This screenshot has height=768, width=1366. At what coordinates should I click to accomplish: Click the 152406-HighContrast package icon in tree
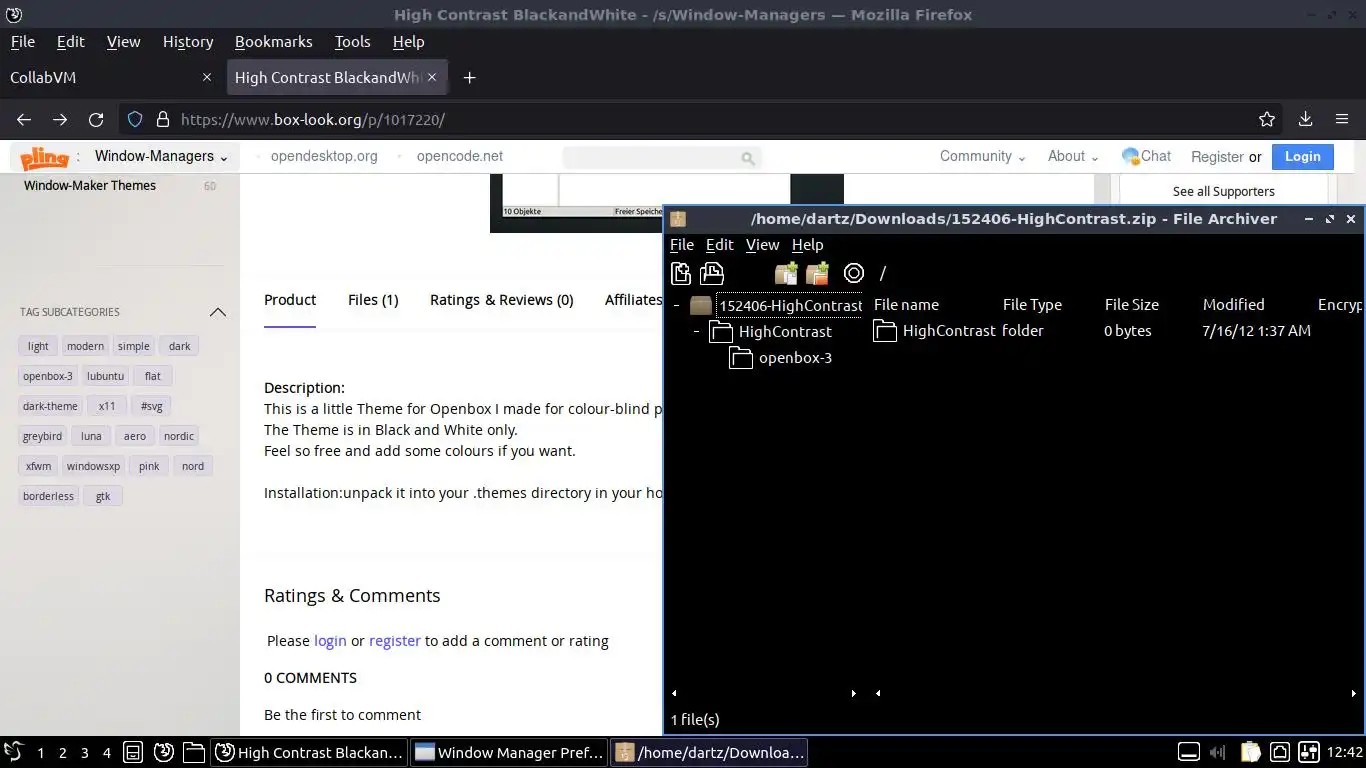tap(701, 305)
